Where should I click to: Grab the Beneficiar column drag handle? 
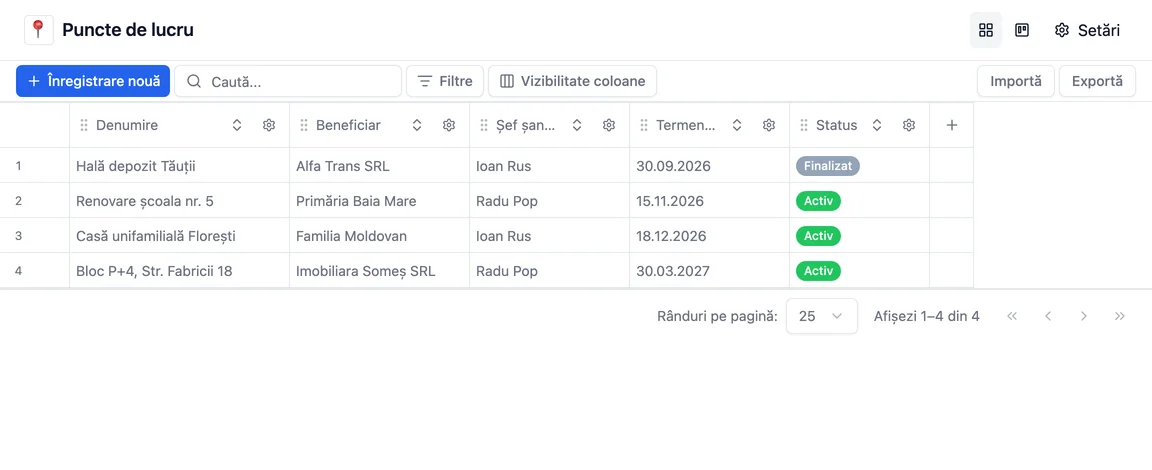tap(303, 126)
